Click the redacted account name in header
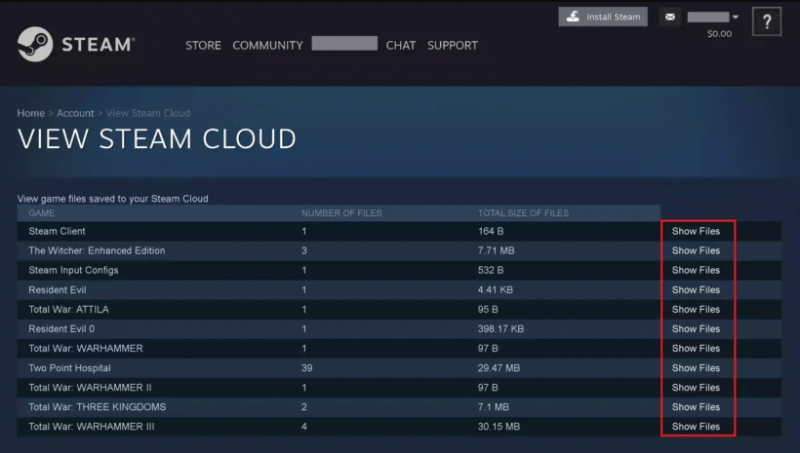800x453 pixels. [708, 17]
